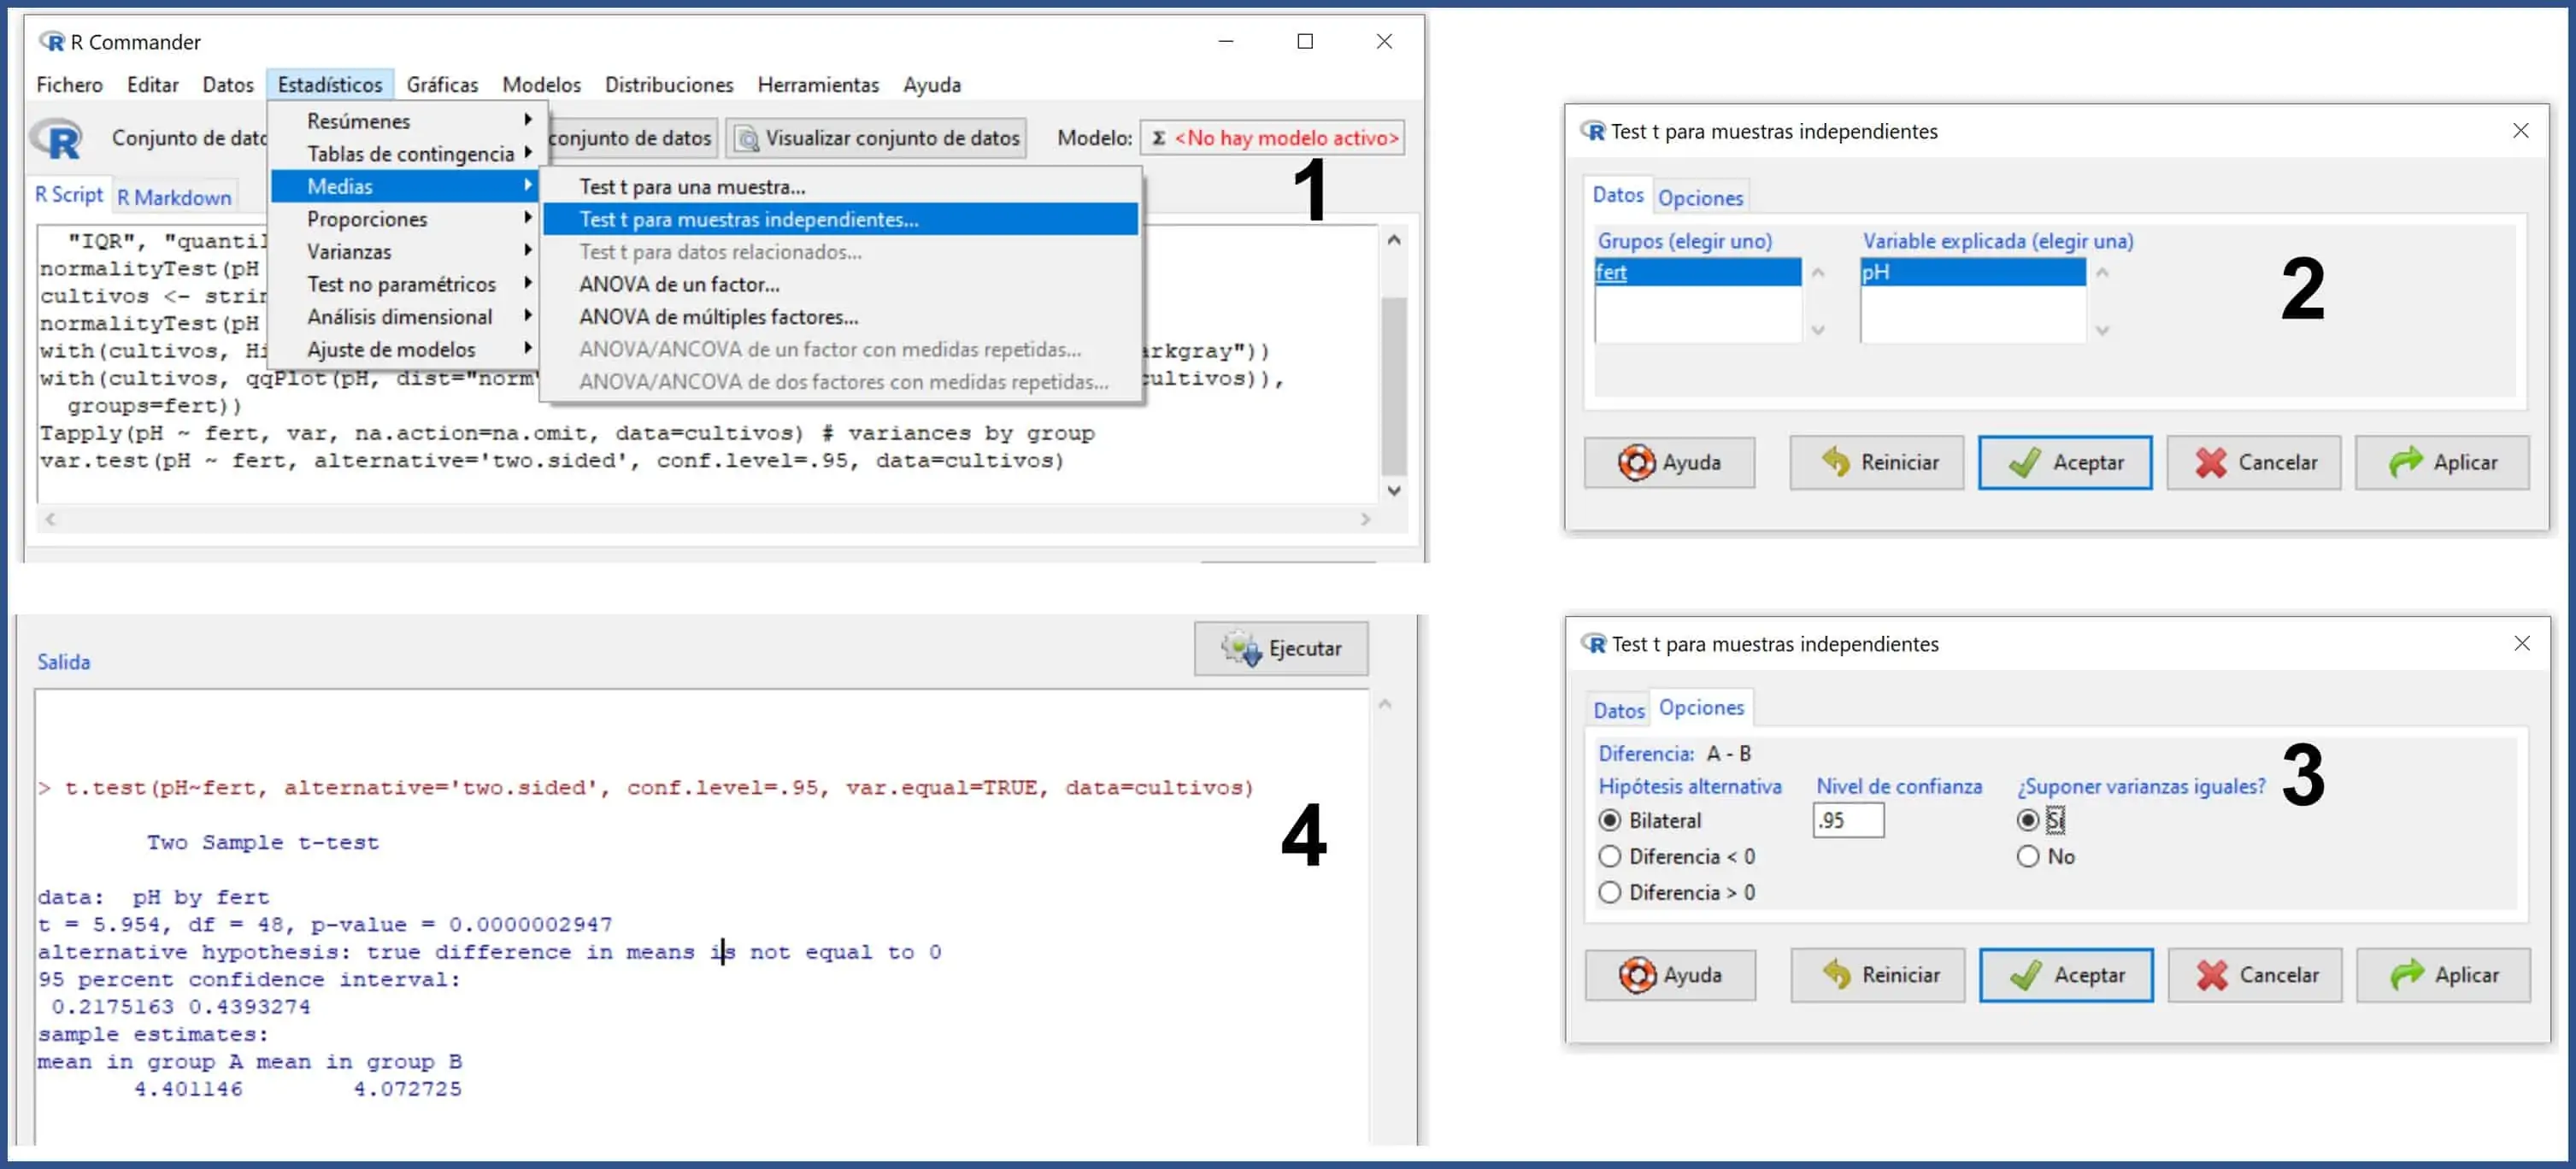The height and width of the screenshot is (1169, 2576).
Task: Click the red X icon on lower dialog's Cancelar
Action: pyautogui.click(x=2212, y=975)
